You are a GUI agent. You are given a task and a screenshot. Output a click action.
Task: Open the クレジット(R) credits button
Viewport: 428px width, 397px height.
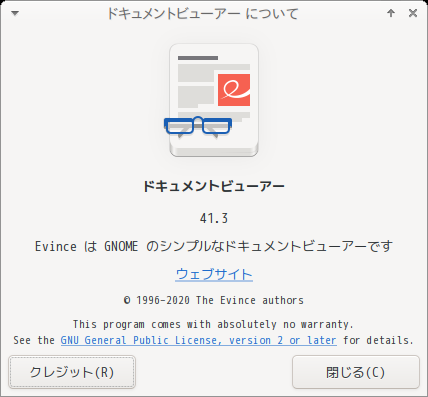[72, 372]
